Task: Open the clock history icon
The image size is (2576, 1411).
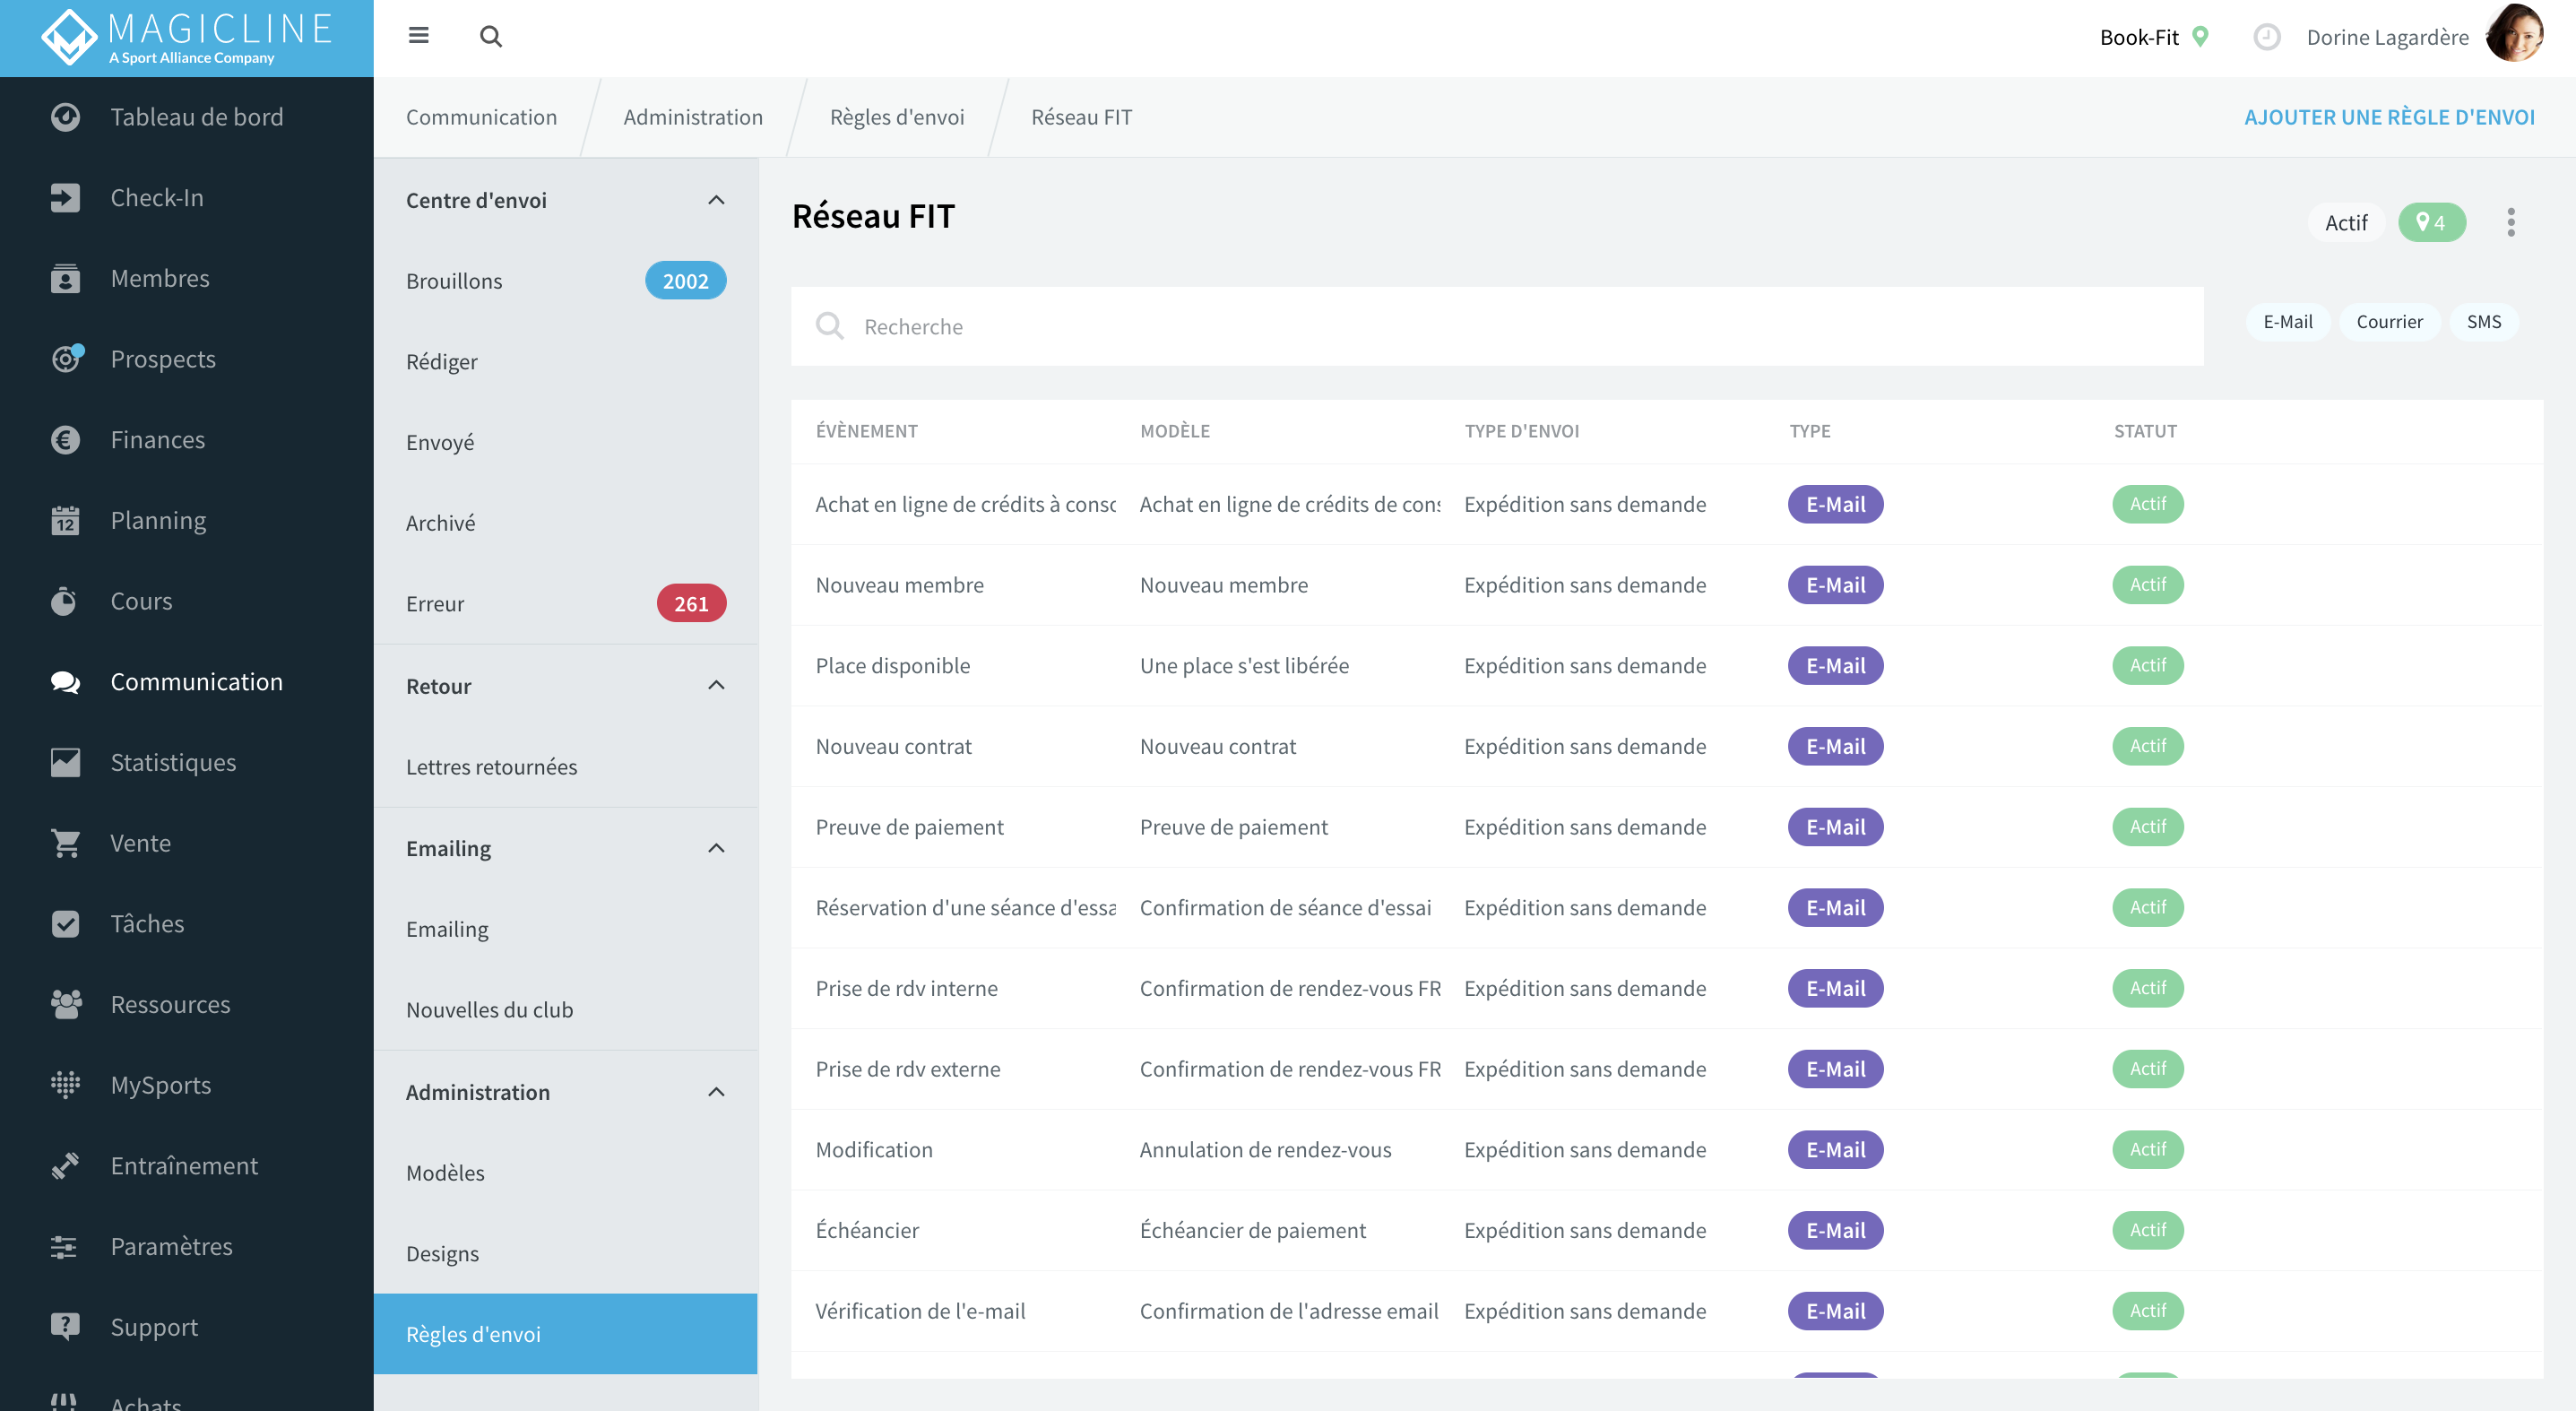Action: tap(2266, 37)
